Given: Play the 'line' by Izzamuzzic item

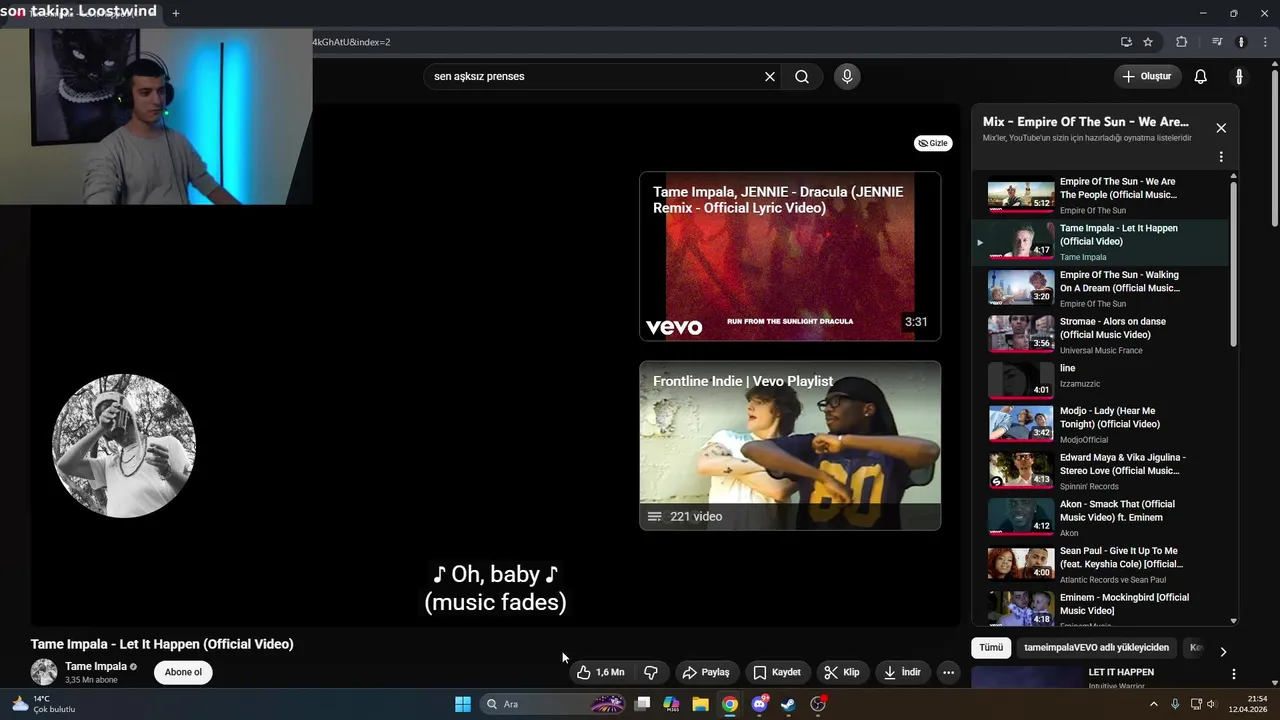Looking at the screenshot, I should point(1100,380).
